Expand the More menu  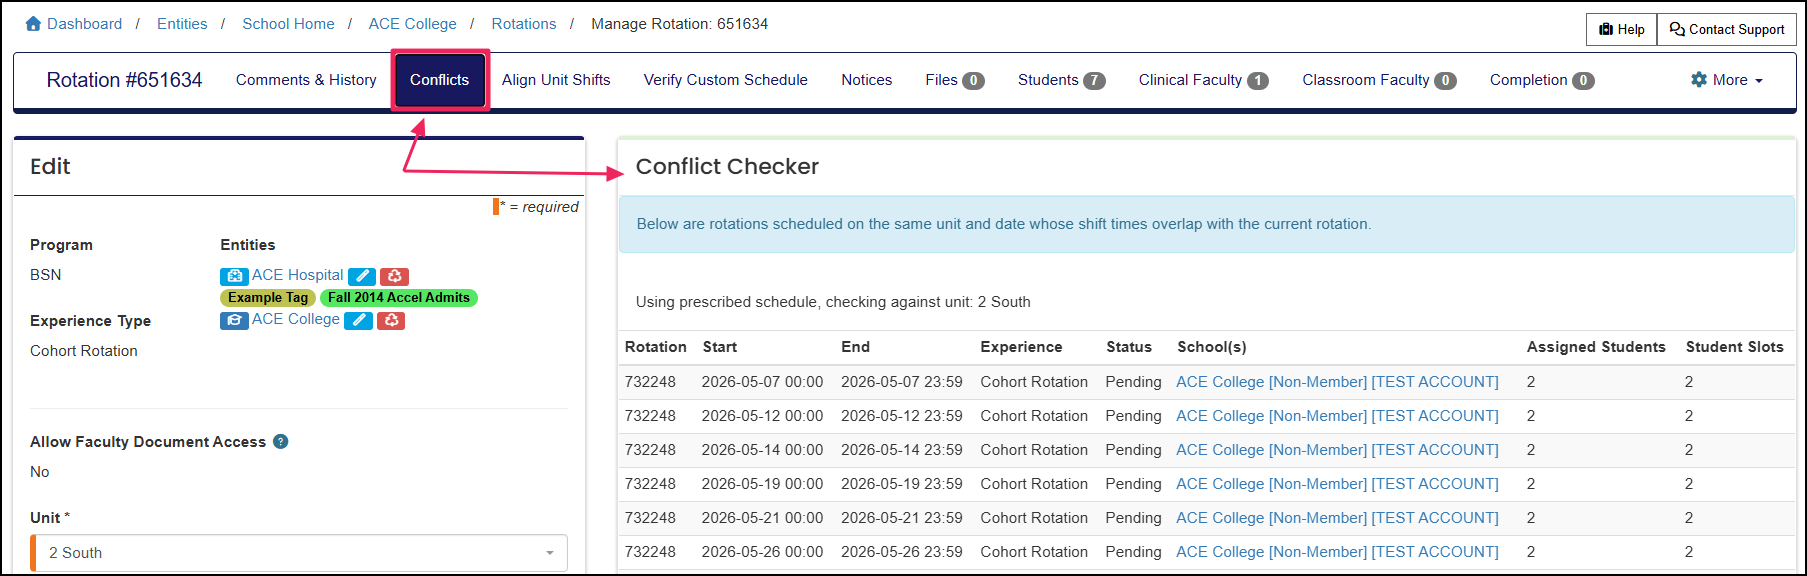point(1727,80)
